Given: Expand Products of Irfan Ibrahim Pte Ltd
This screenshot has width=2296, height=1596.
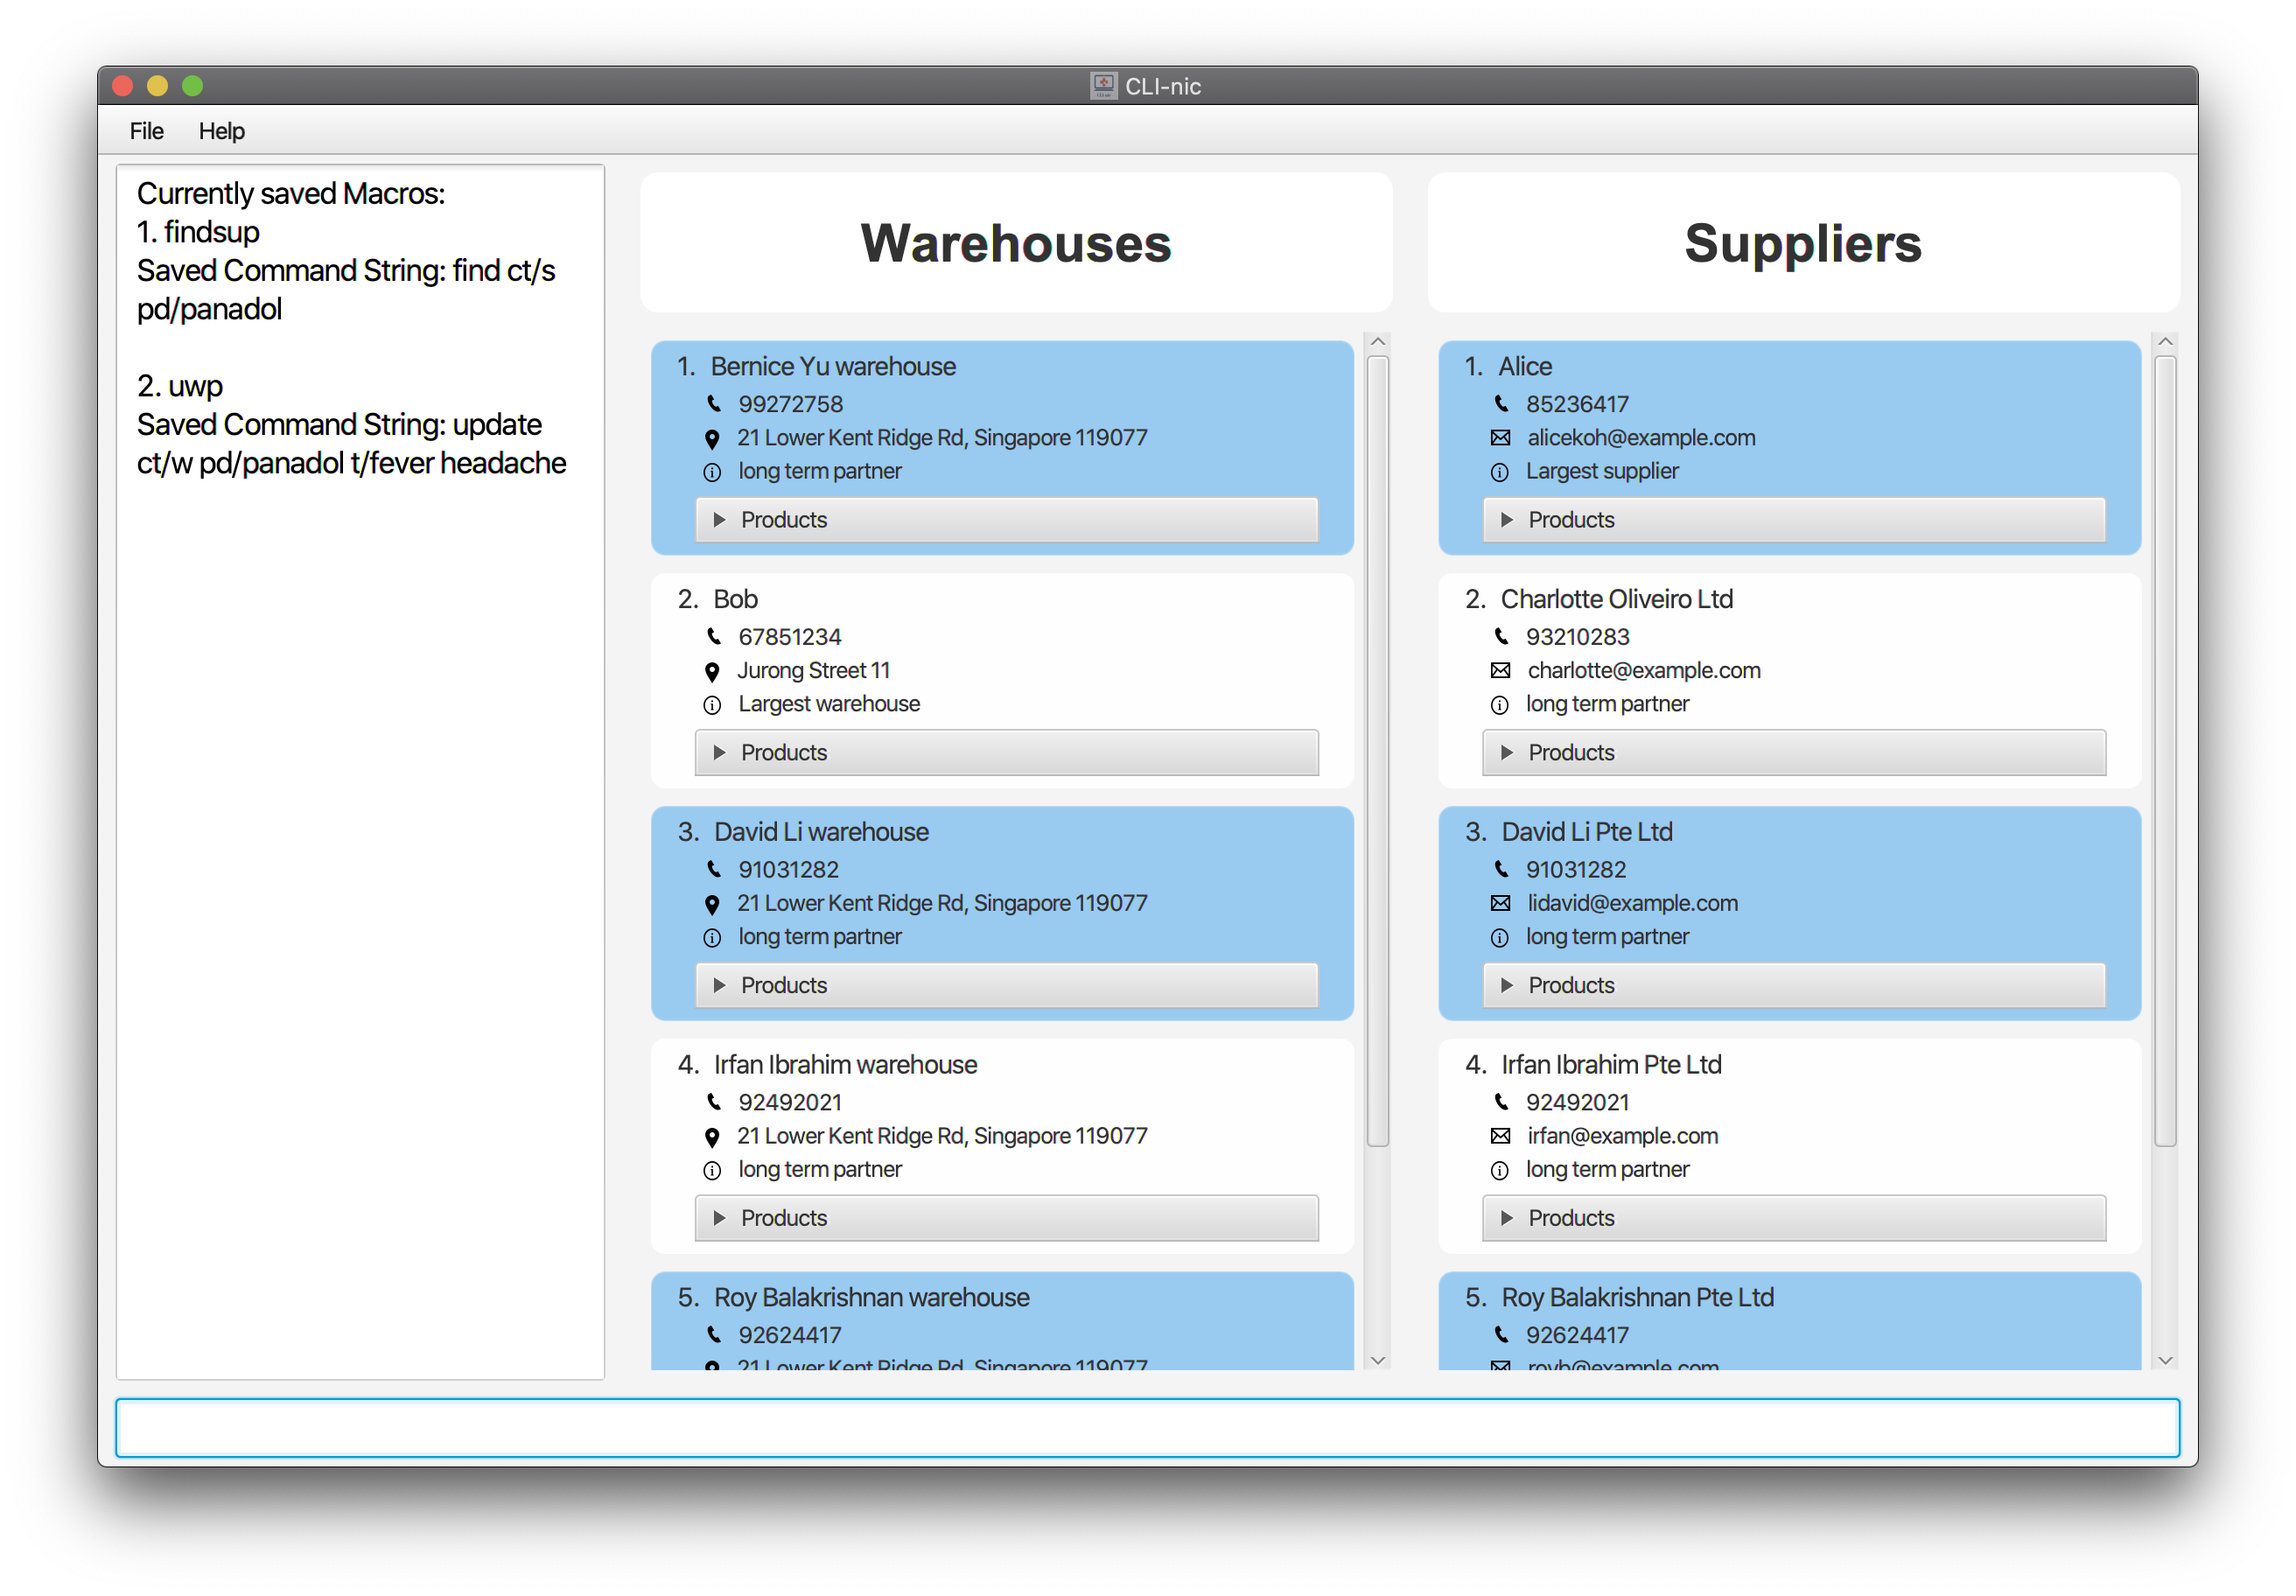Looking at the screenshot, I should tap(1794, 1219).
